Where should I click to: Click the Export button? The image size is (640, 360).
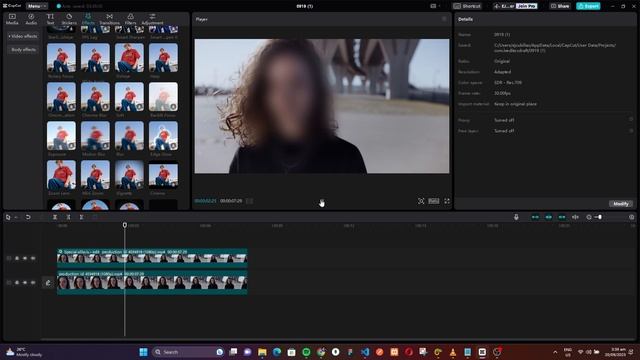coord(588,6)
